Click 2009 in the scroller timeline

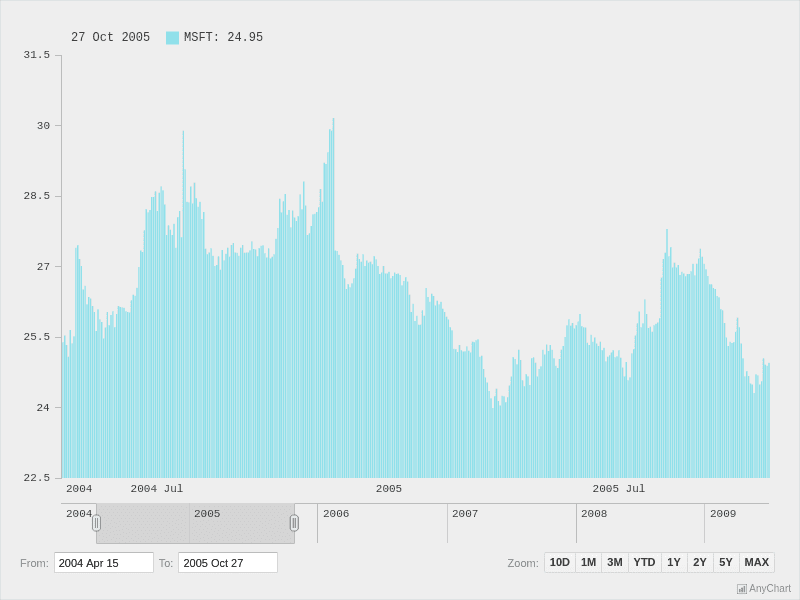coord(723,514)
